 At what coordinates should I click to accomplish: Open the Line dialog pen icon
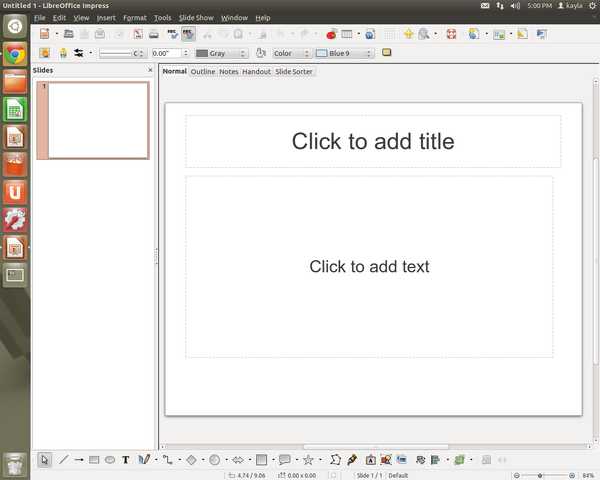point(64,53)
